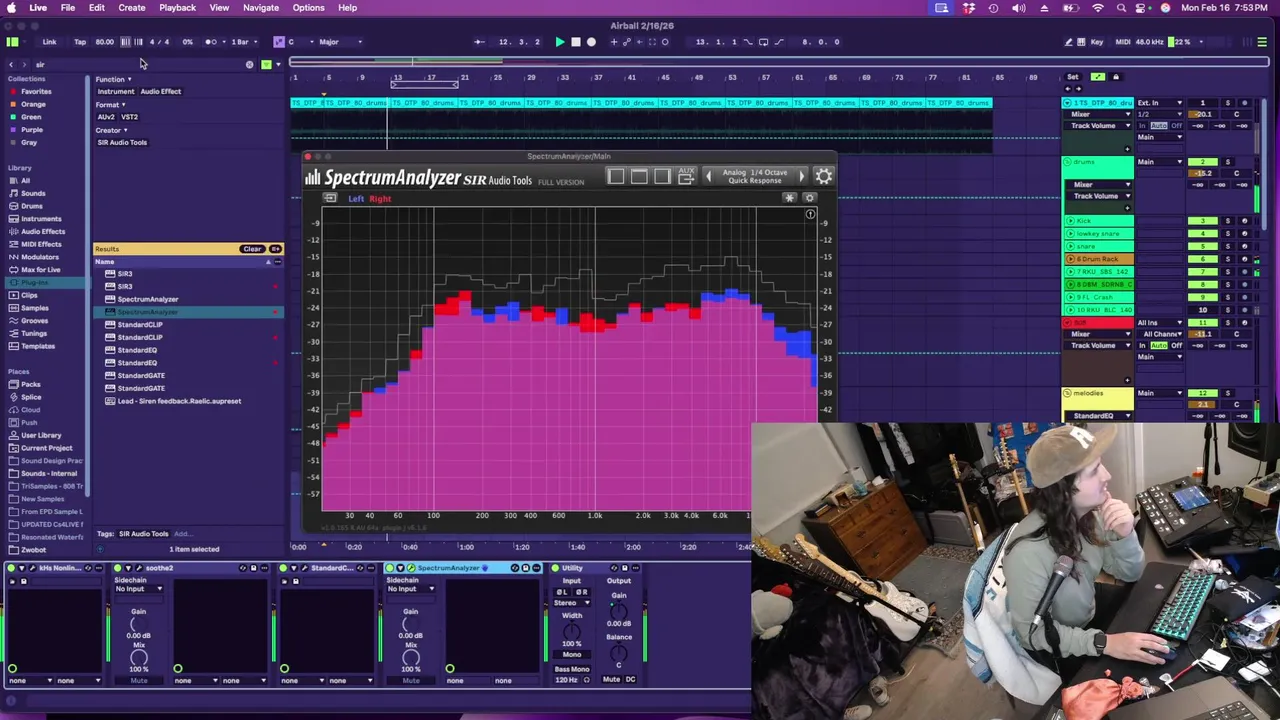Expand the Creator filter in browser
Screen dimensions: 1280x720
tap(112, 130)
